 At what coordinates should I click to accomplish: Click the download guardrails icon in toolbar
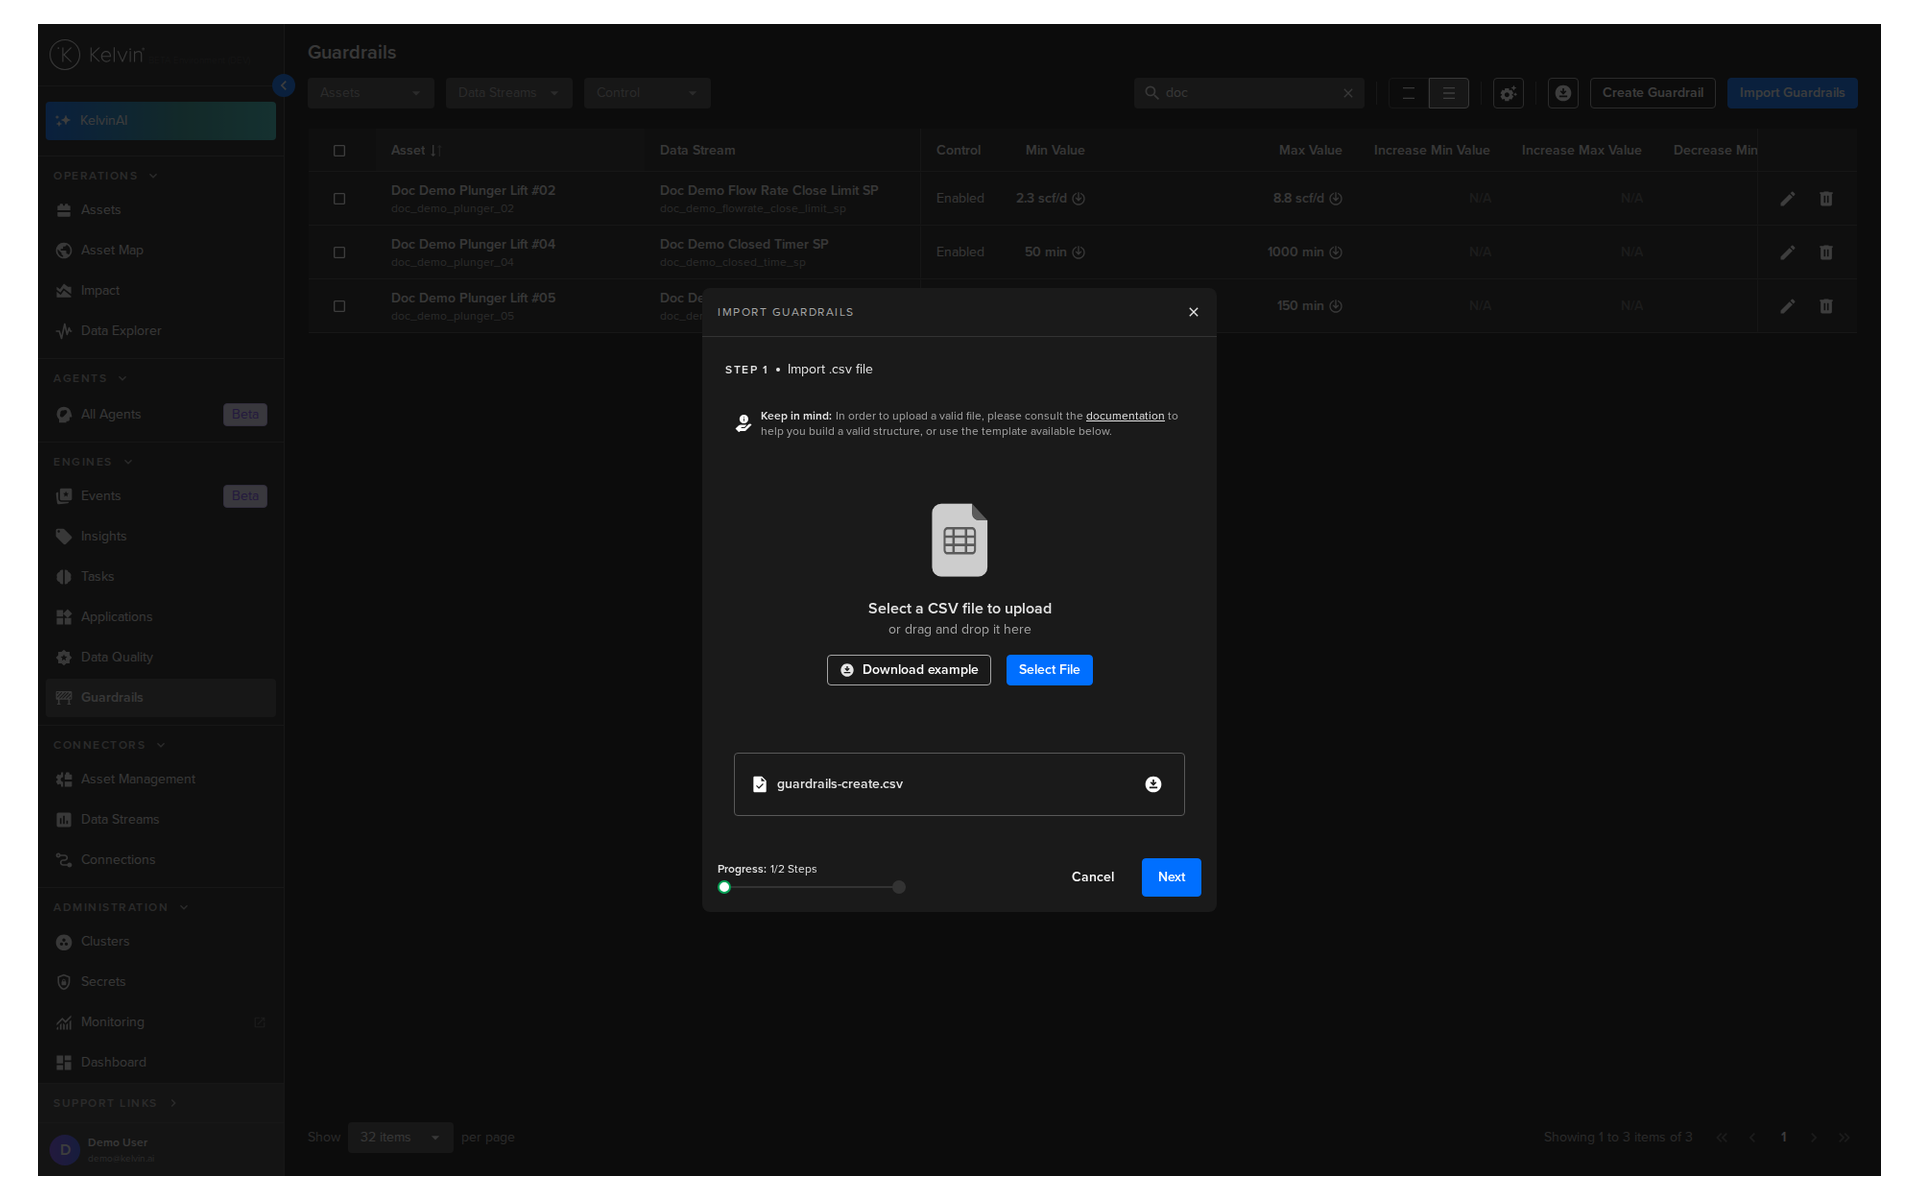1563,93
